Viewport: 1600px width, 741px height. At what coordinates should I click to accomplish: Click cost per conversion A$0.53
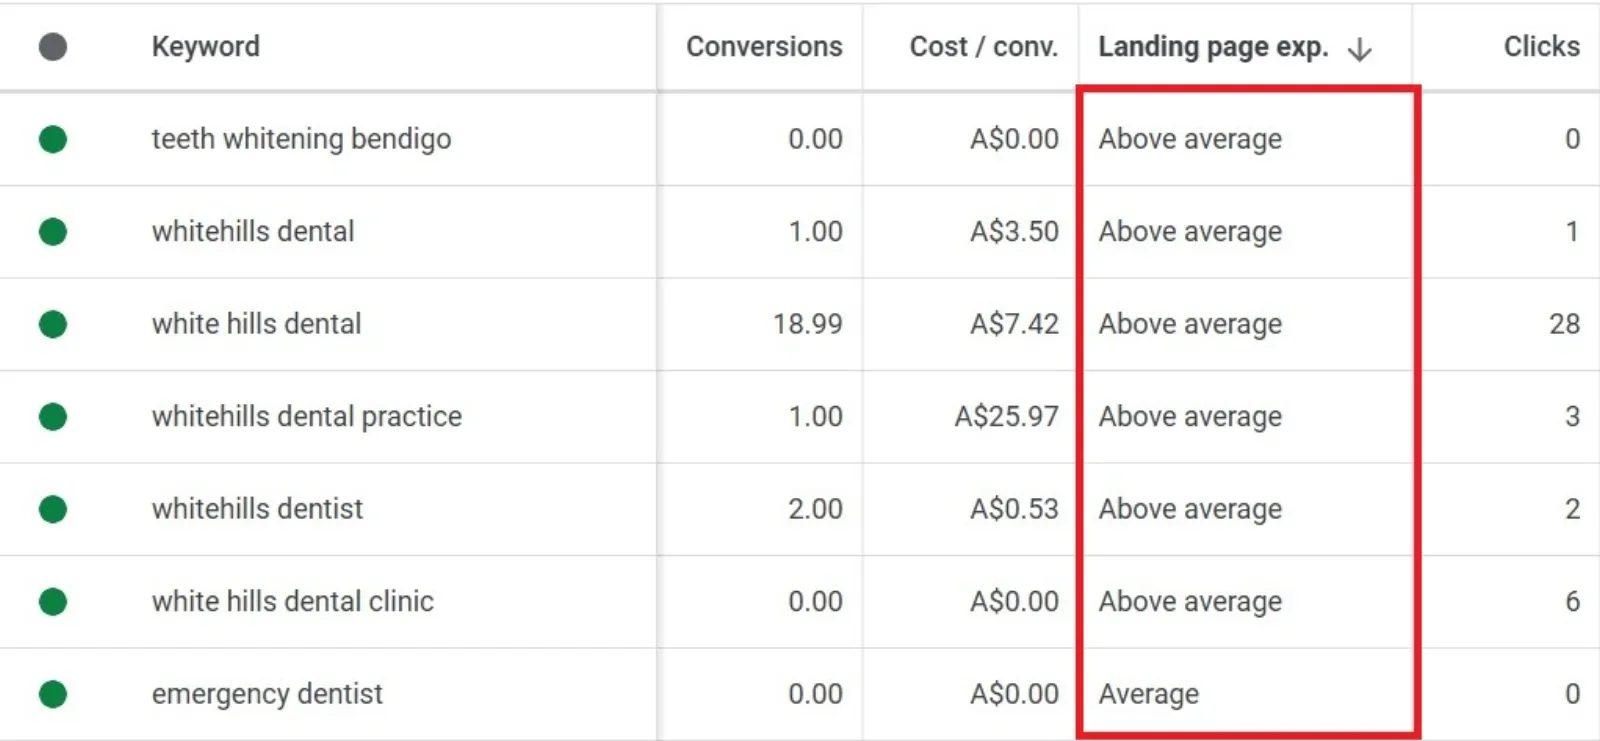coord(1014,509)
